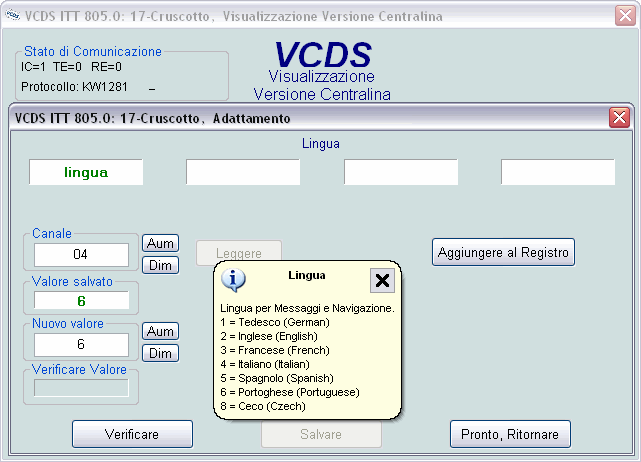
Task: Click the Salvare button
Action: click(321, 434)
